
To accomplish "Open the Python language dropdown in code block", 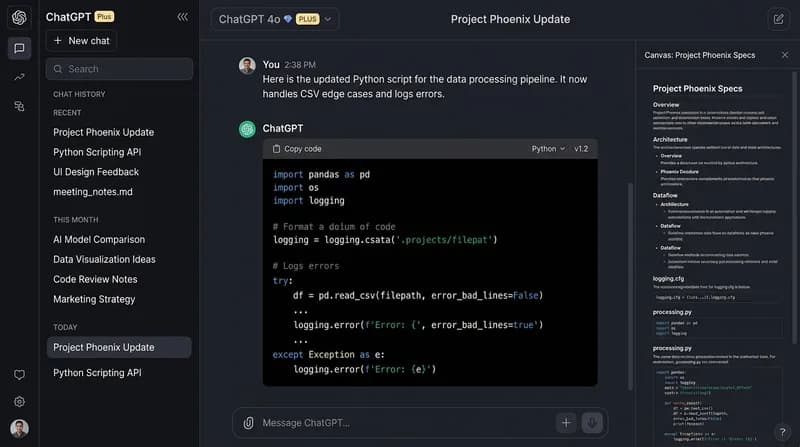I will [548, 149].
